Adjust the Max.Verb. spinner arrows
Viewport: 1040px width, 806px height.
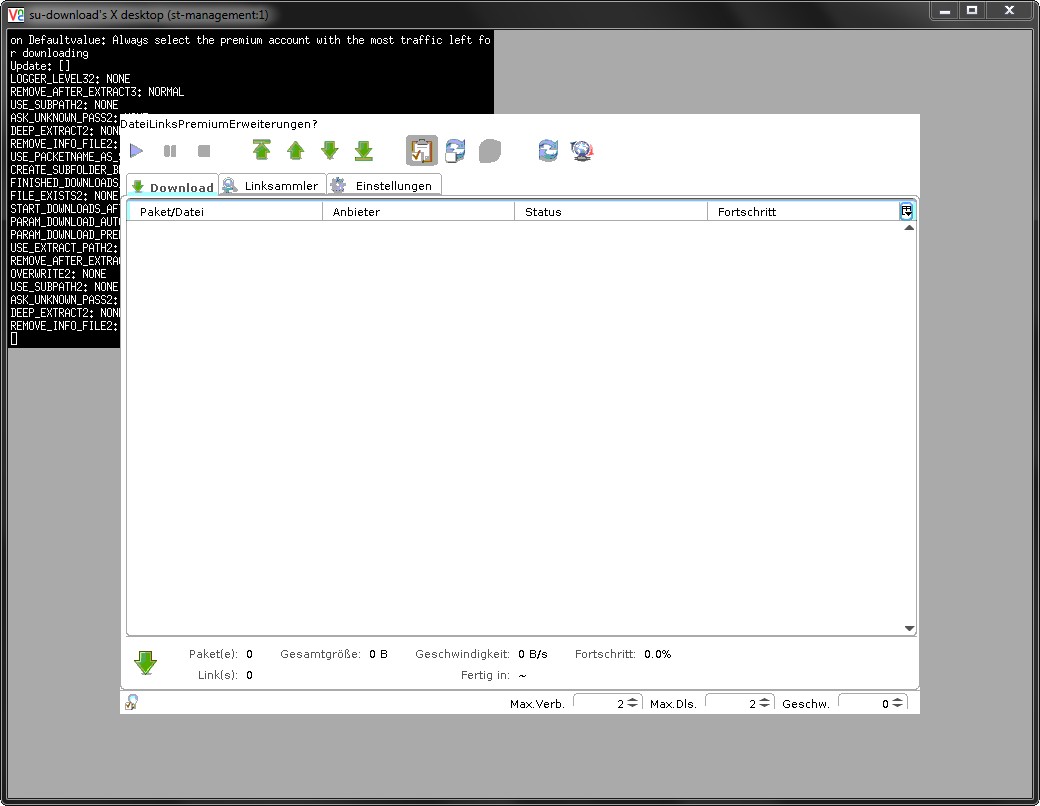pos(633,704)
